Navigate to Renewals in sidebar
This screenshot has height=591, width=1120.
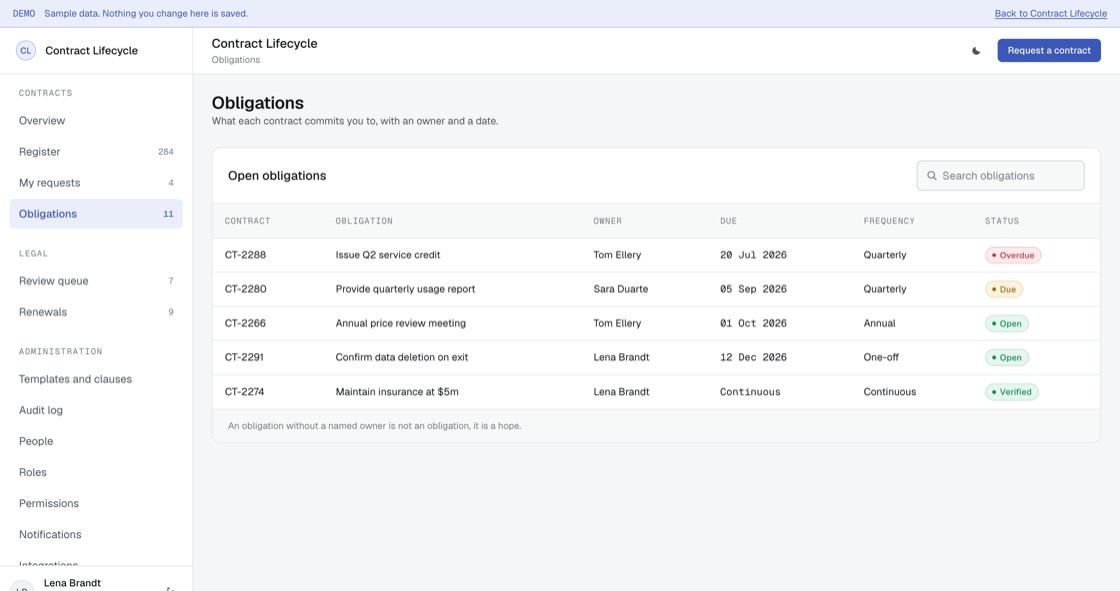tap(96, 312)
